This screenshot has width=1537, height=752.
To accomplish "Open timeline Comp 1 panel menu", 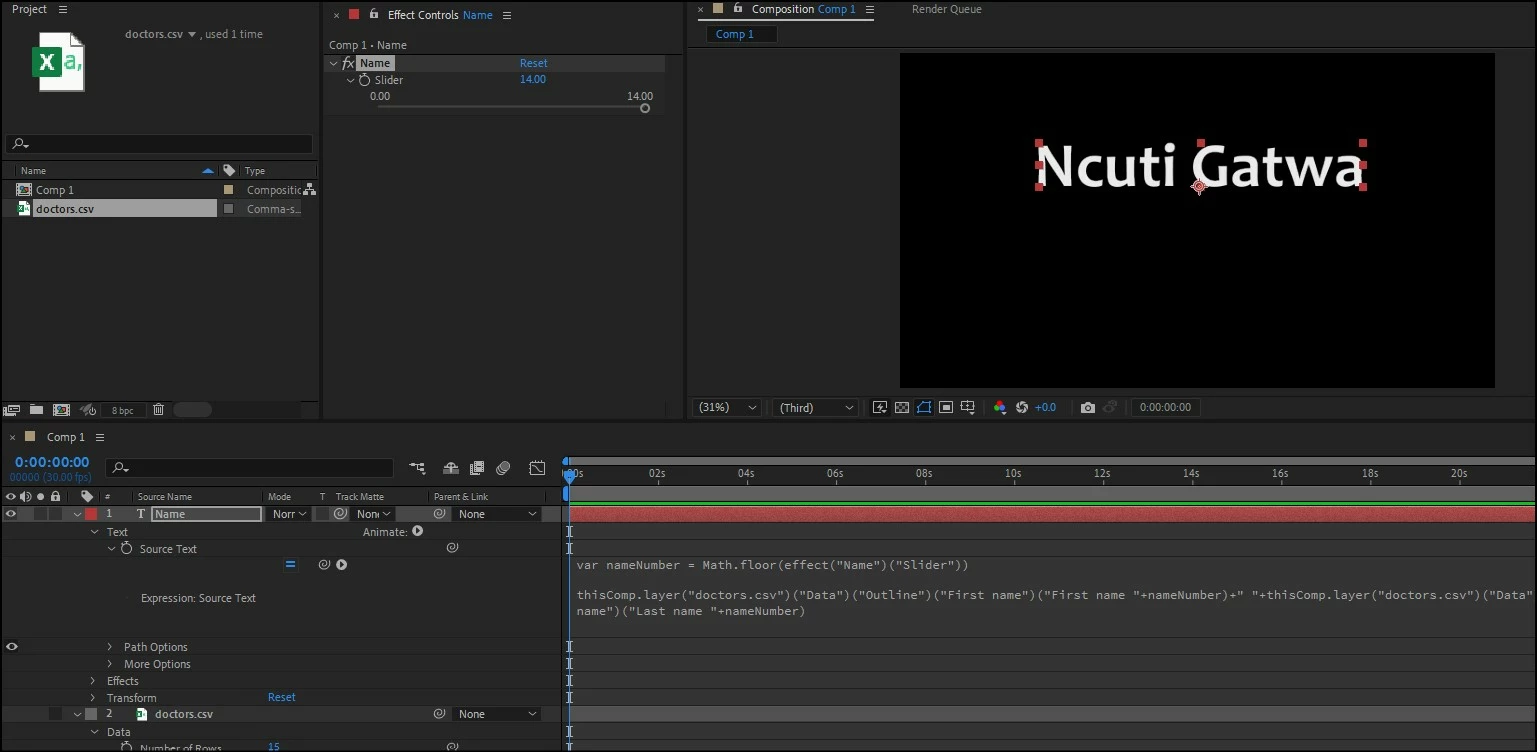I will tap(99, 437).
